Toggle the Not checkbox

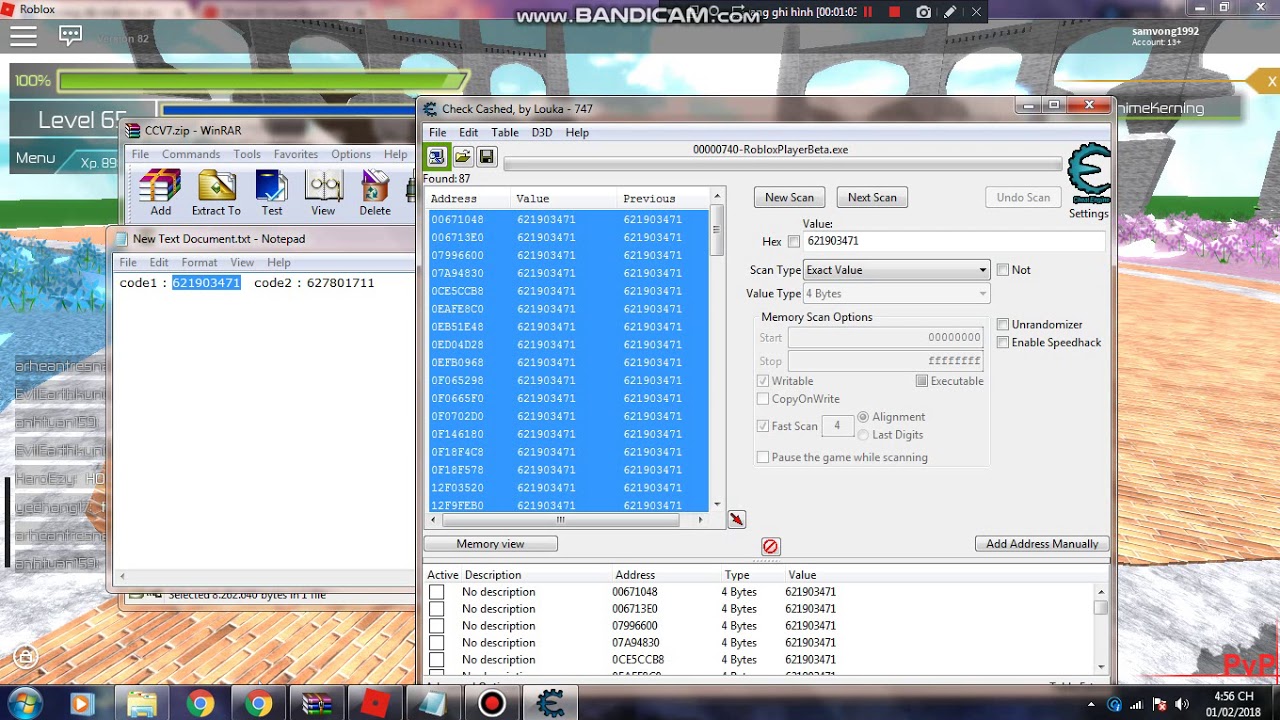pyautogui.click(x=1003, y=270)
